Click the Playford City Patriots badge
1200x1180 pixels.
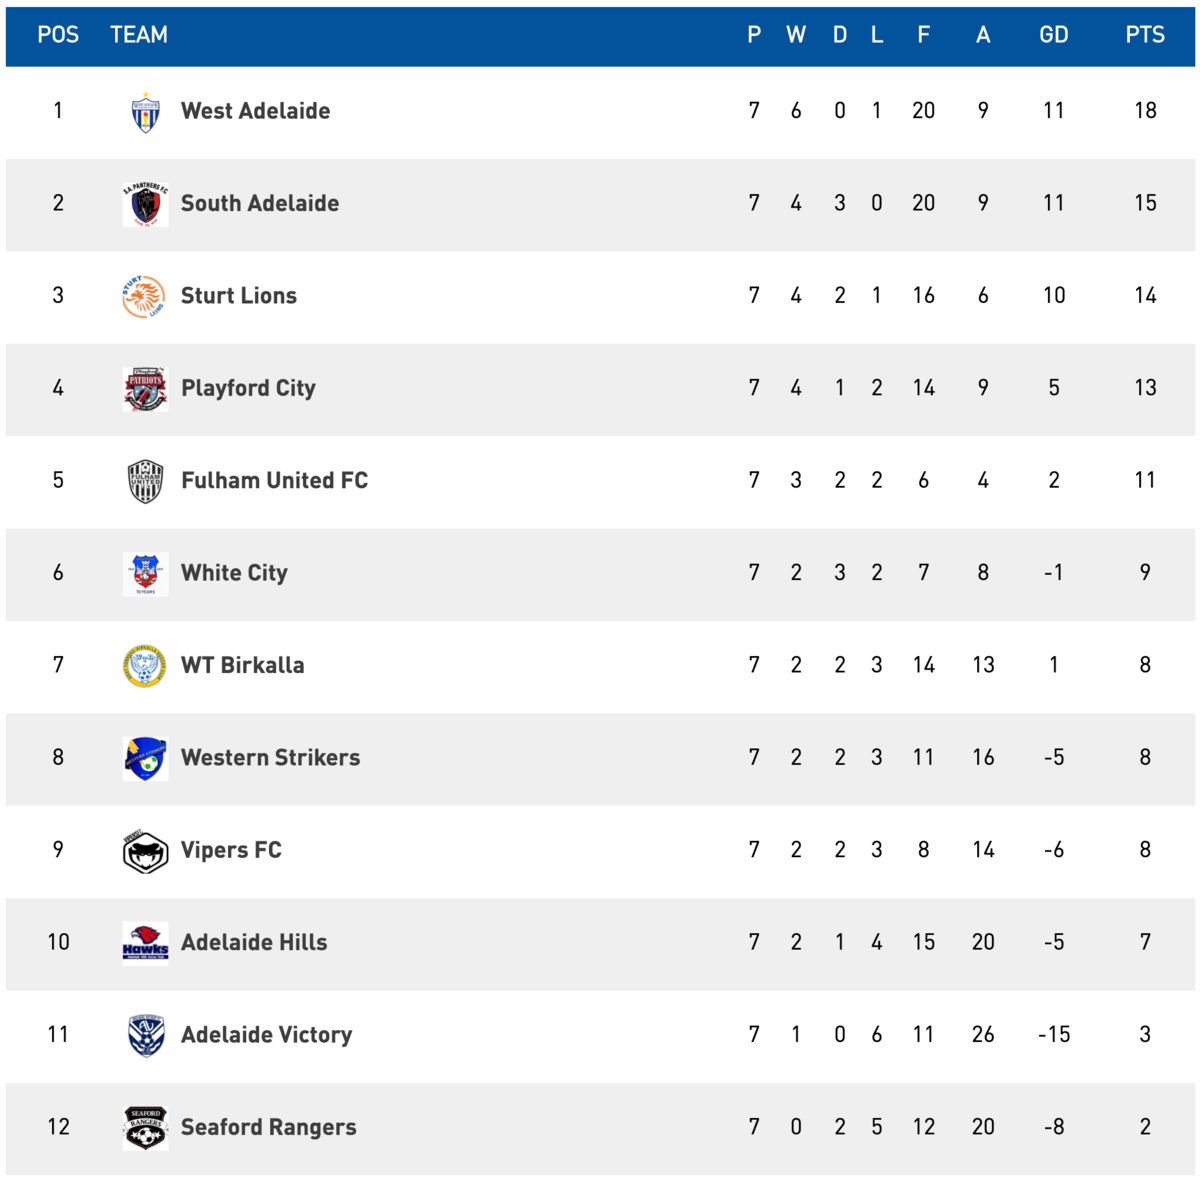(x=146, y=389)
